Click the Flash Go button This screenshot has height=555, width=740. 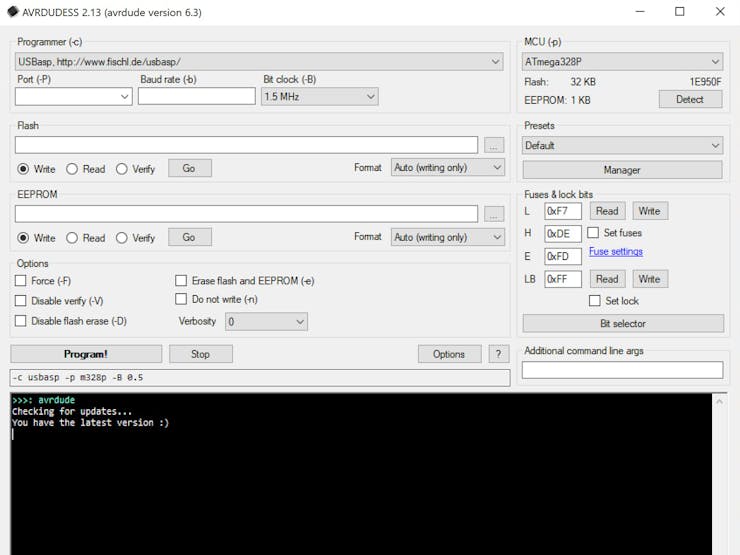(x=190, y=168)
